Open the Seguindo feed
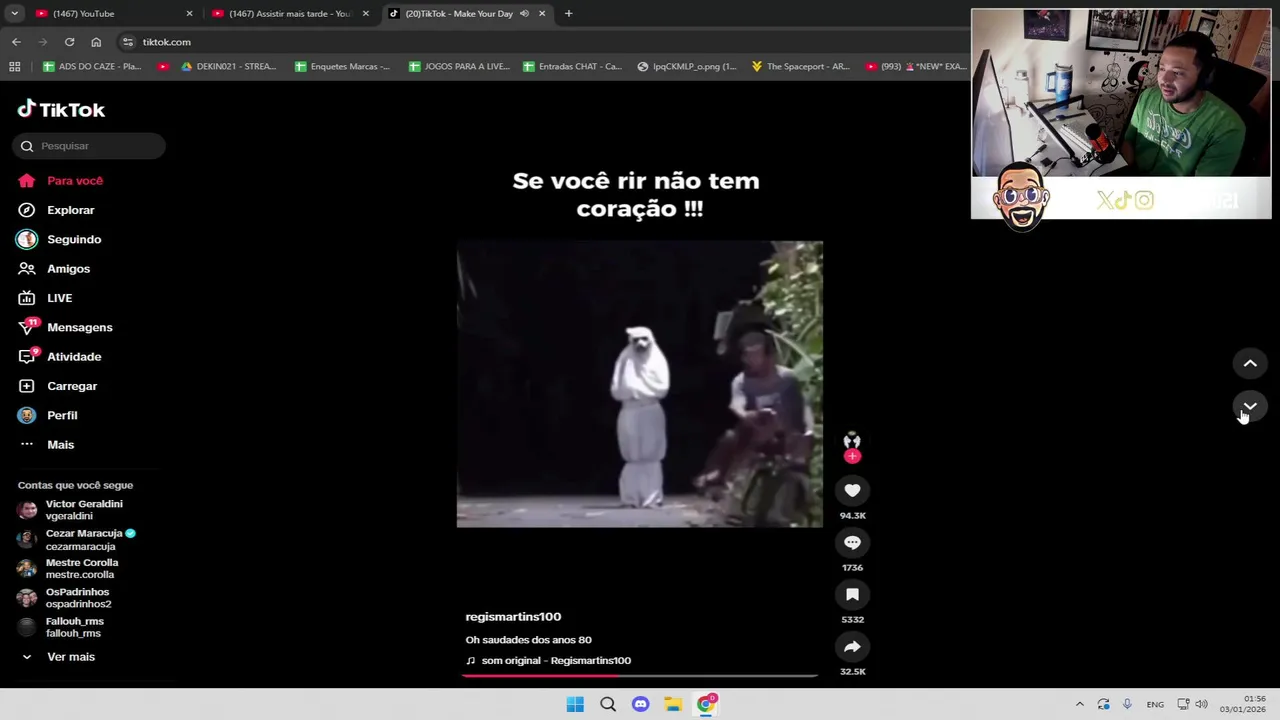 click(60, 239)
